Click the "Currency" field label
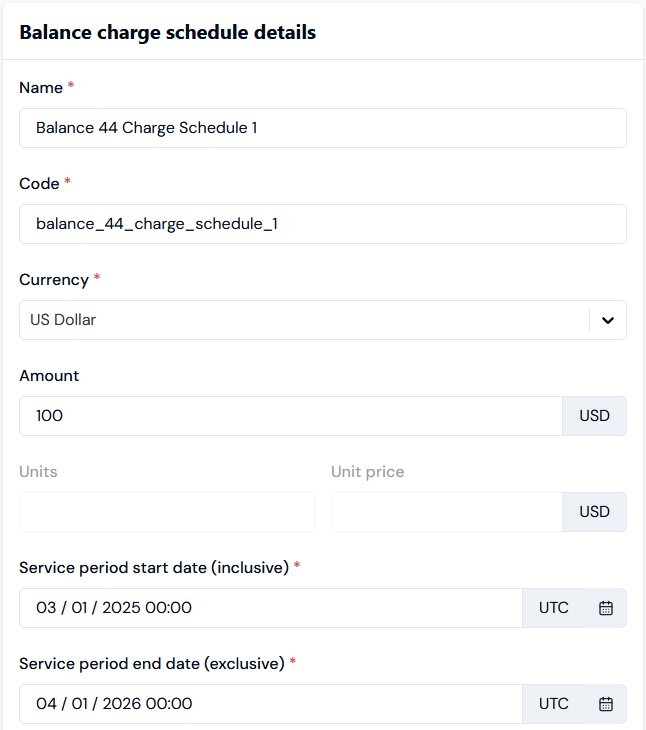The image size is (646, 730). click(x=54, y=280)
